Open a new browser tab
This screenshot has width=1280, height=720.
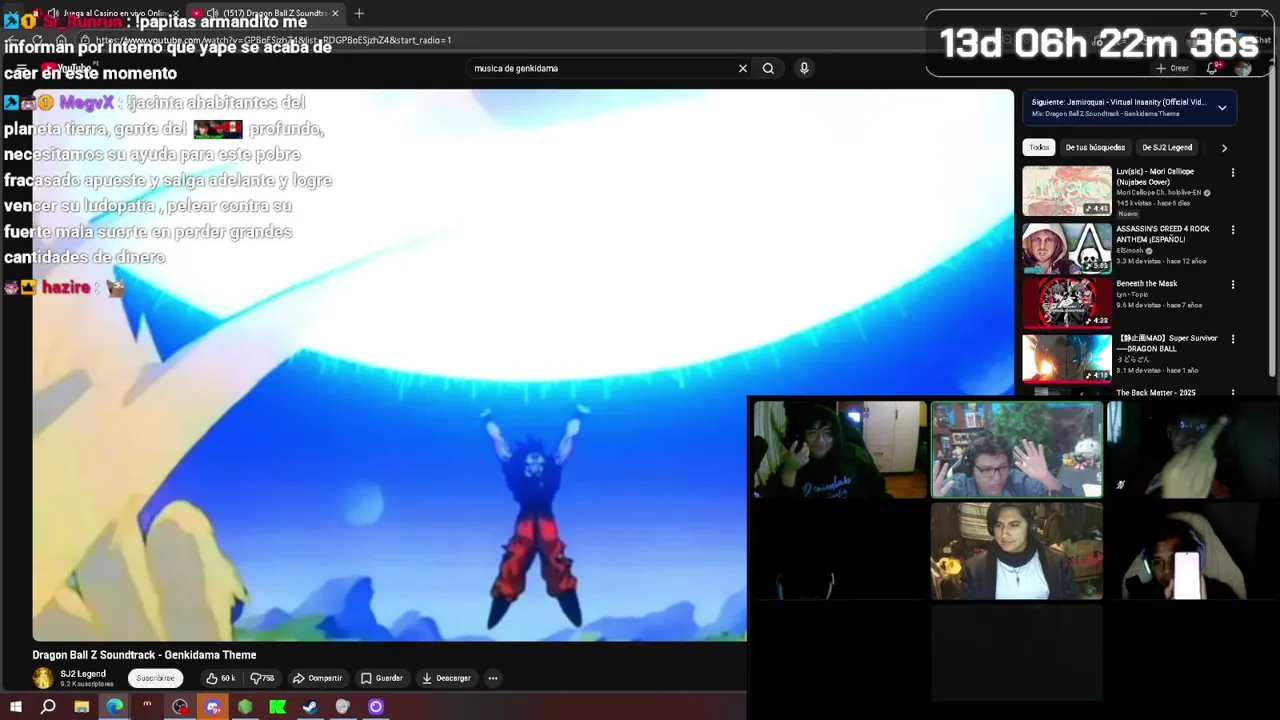[359, 13]
